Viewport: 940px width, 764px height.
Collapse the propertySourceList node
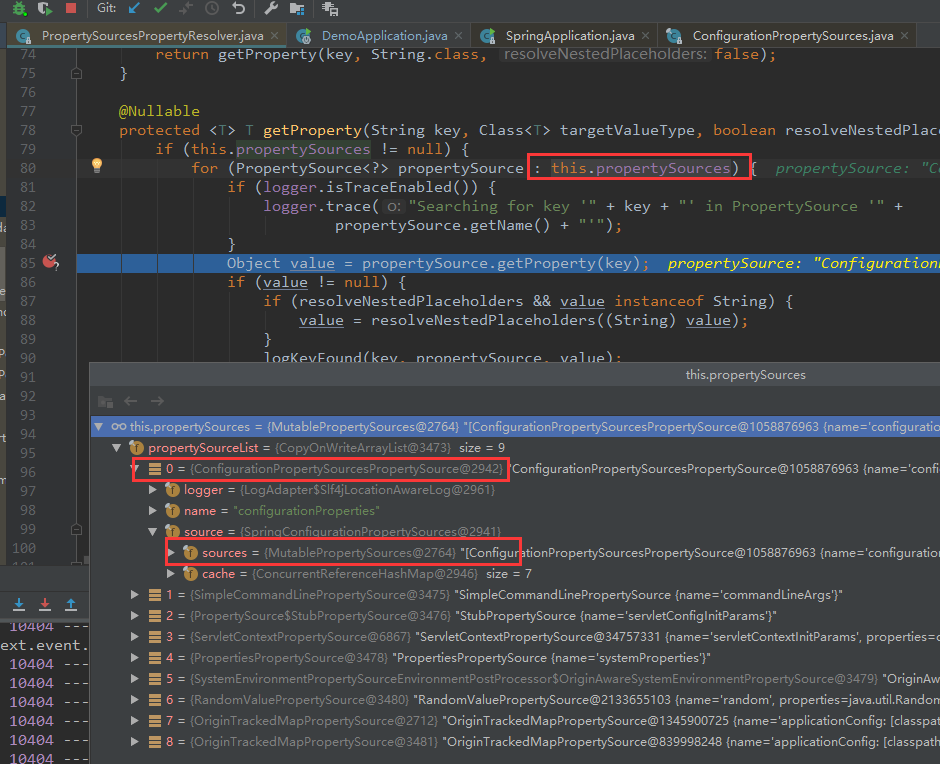[x=117, y=447]
